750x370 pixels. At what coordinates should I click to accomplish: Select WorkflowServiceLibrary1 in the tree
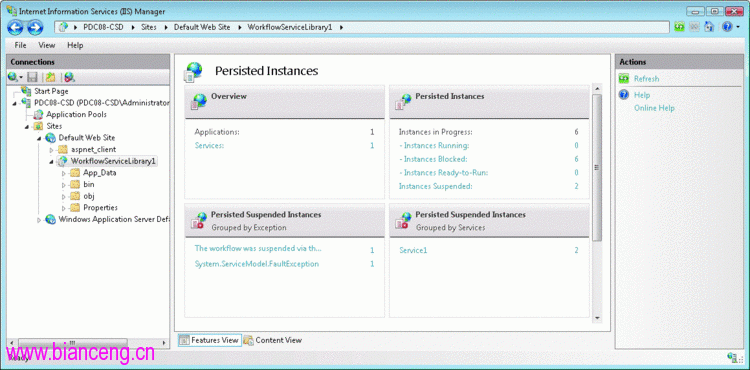coord(113,162)
